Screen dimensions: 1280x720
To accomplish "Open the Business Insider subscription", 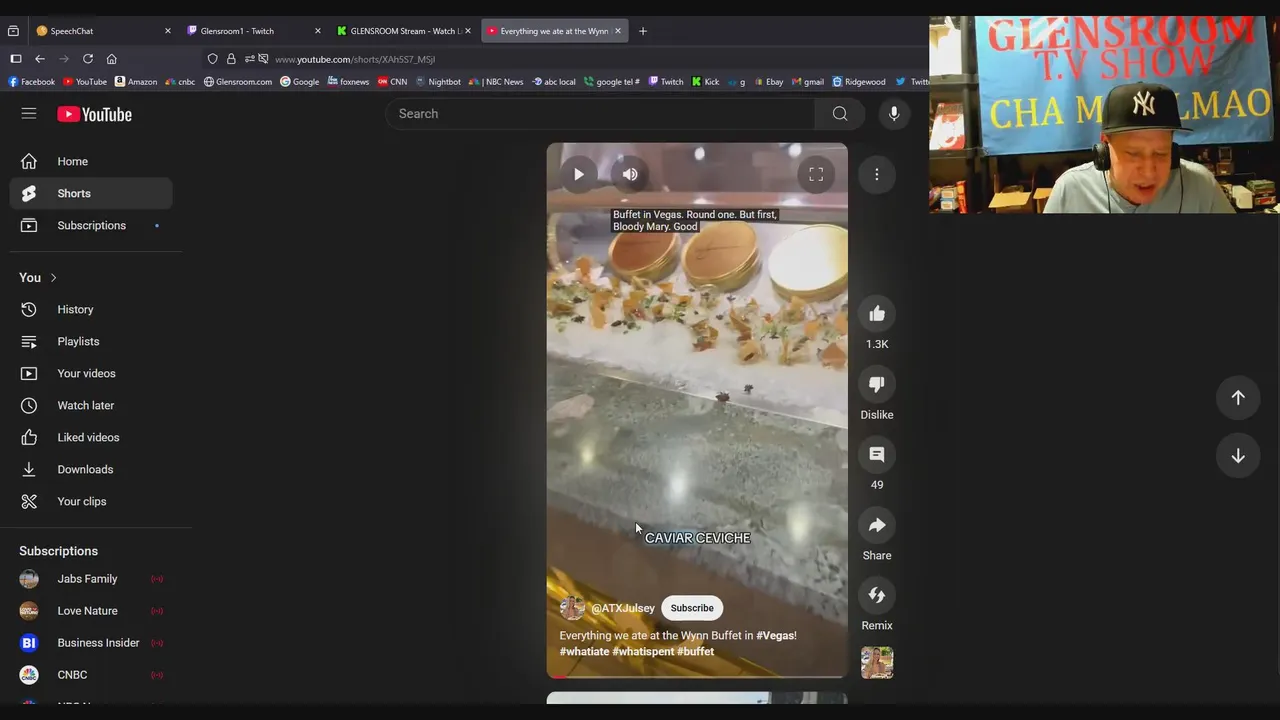I will [91, 643].
